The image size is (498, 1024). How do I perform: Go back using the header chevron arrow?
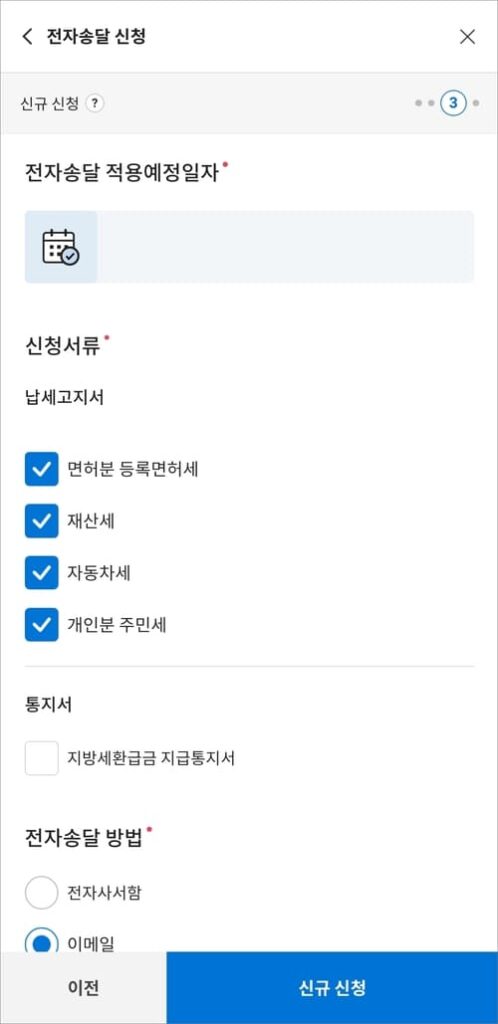tap(27, 37)
